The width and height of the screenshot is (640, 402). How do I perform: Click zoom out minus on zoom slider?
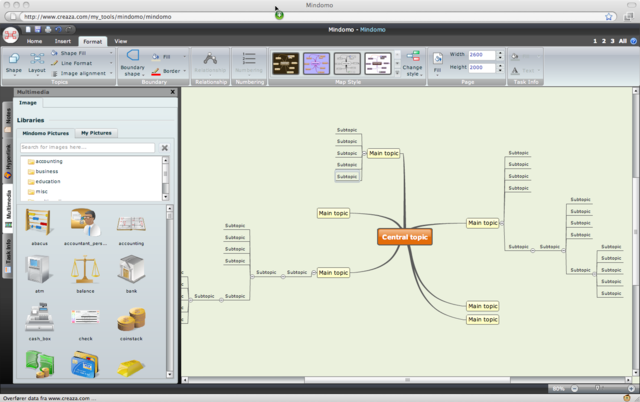pyautogui.click(x=574, y=389)
